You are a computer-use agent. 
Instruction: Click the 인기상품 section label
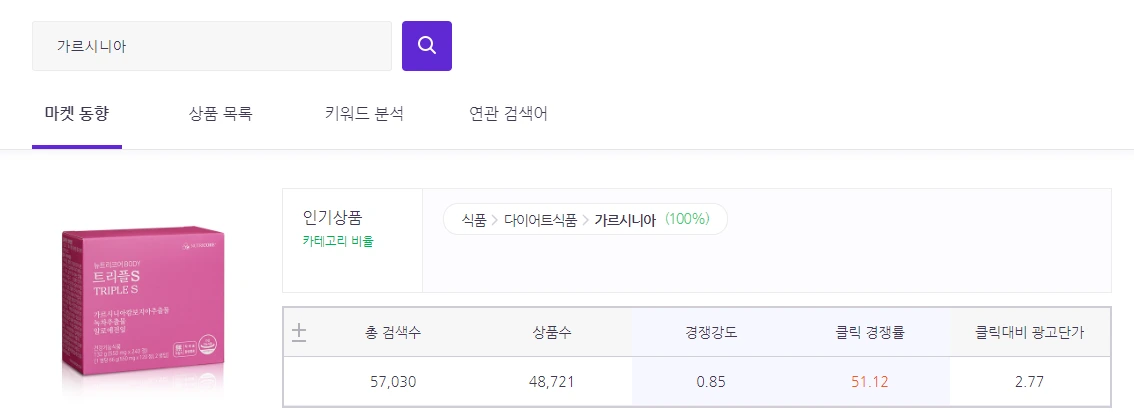coord(333,217)
